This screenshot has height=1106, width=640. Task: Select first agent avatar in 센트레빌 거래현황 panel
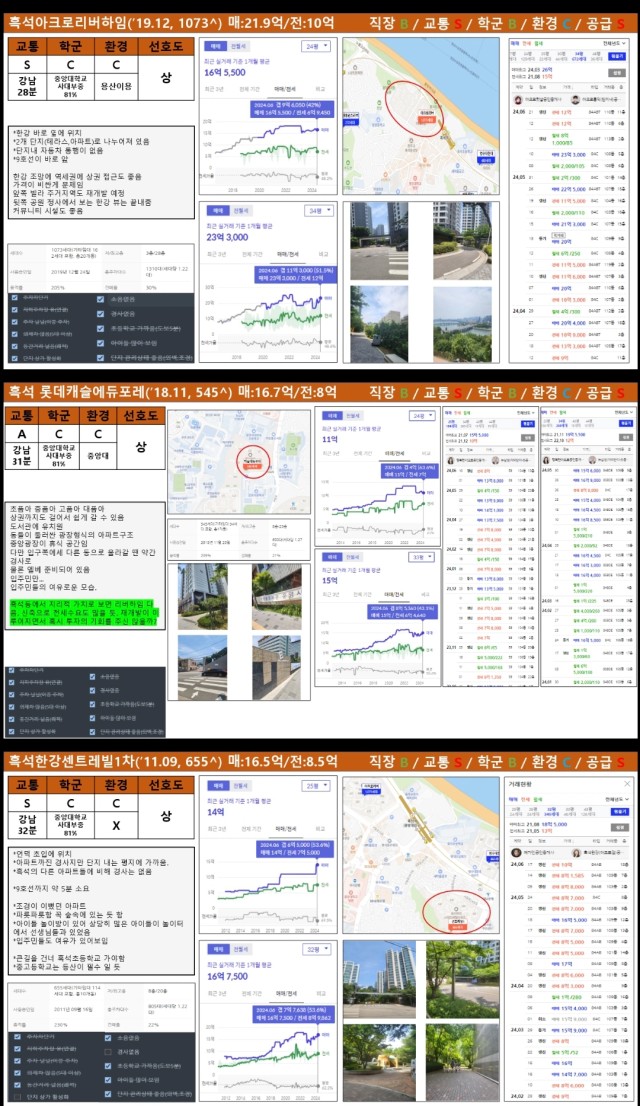517,853
